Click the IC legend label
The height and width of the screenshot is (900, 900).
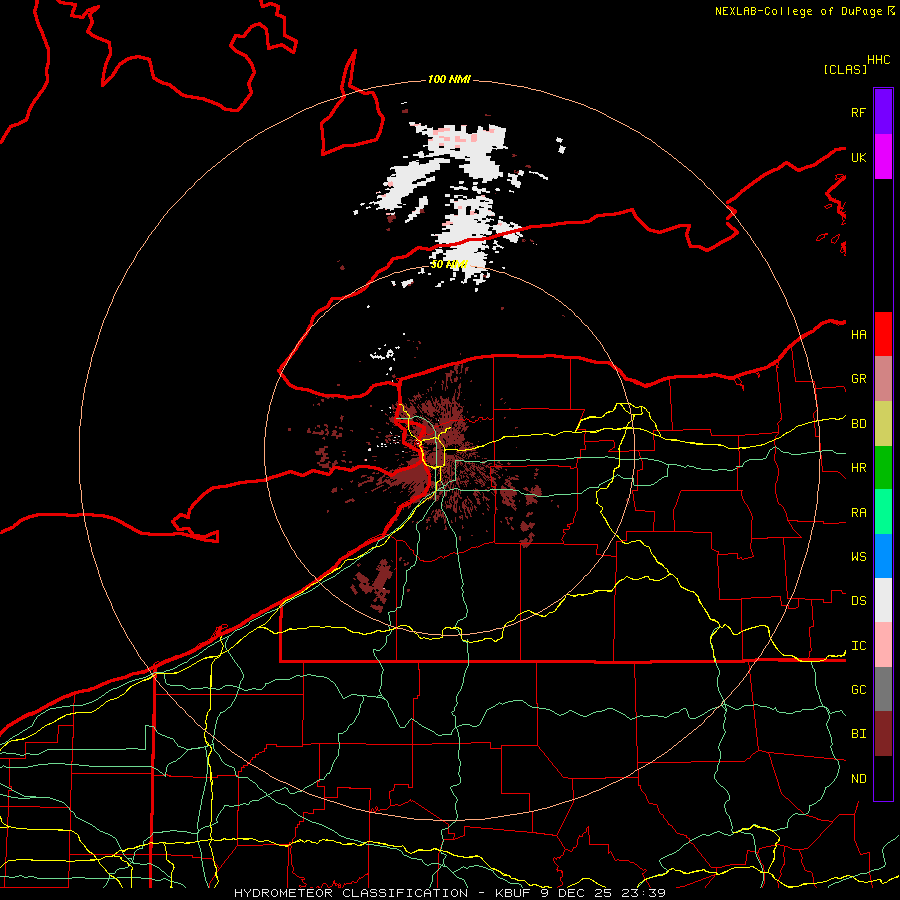[x=858, y=646]
